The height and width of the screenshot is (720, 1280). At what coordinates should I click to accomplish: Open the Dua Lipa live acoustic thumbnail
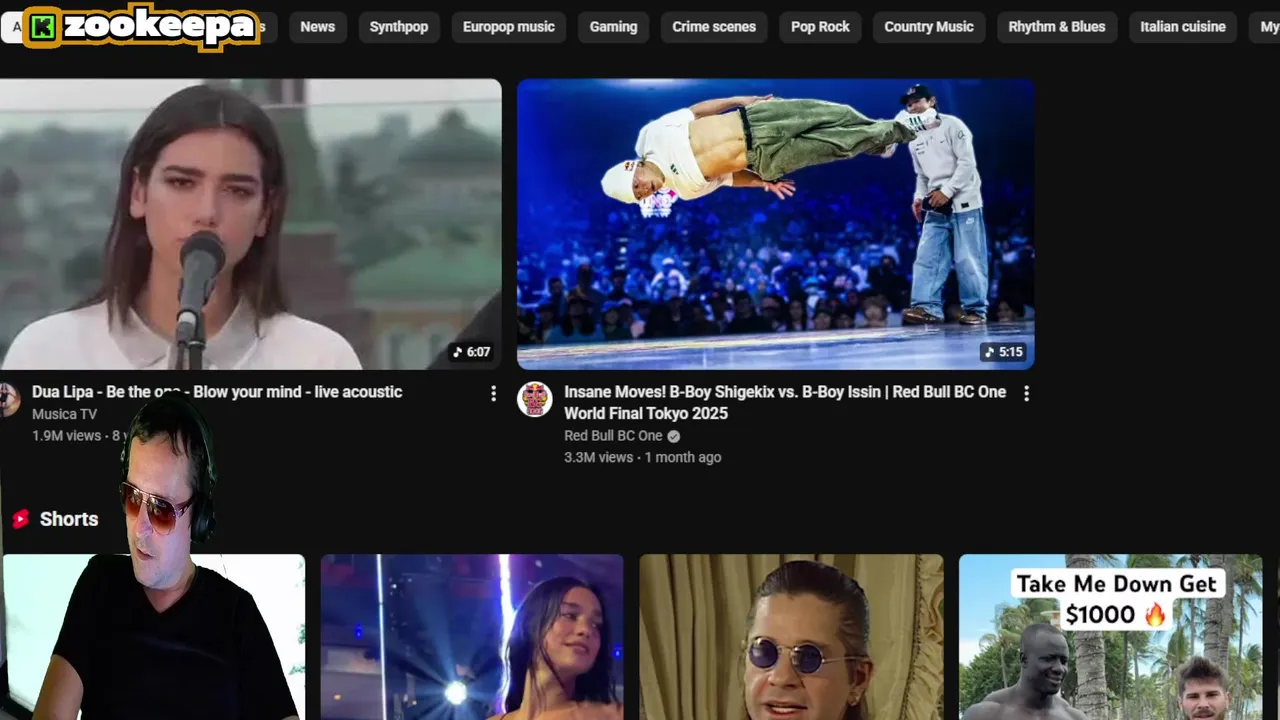point(250,224)
